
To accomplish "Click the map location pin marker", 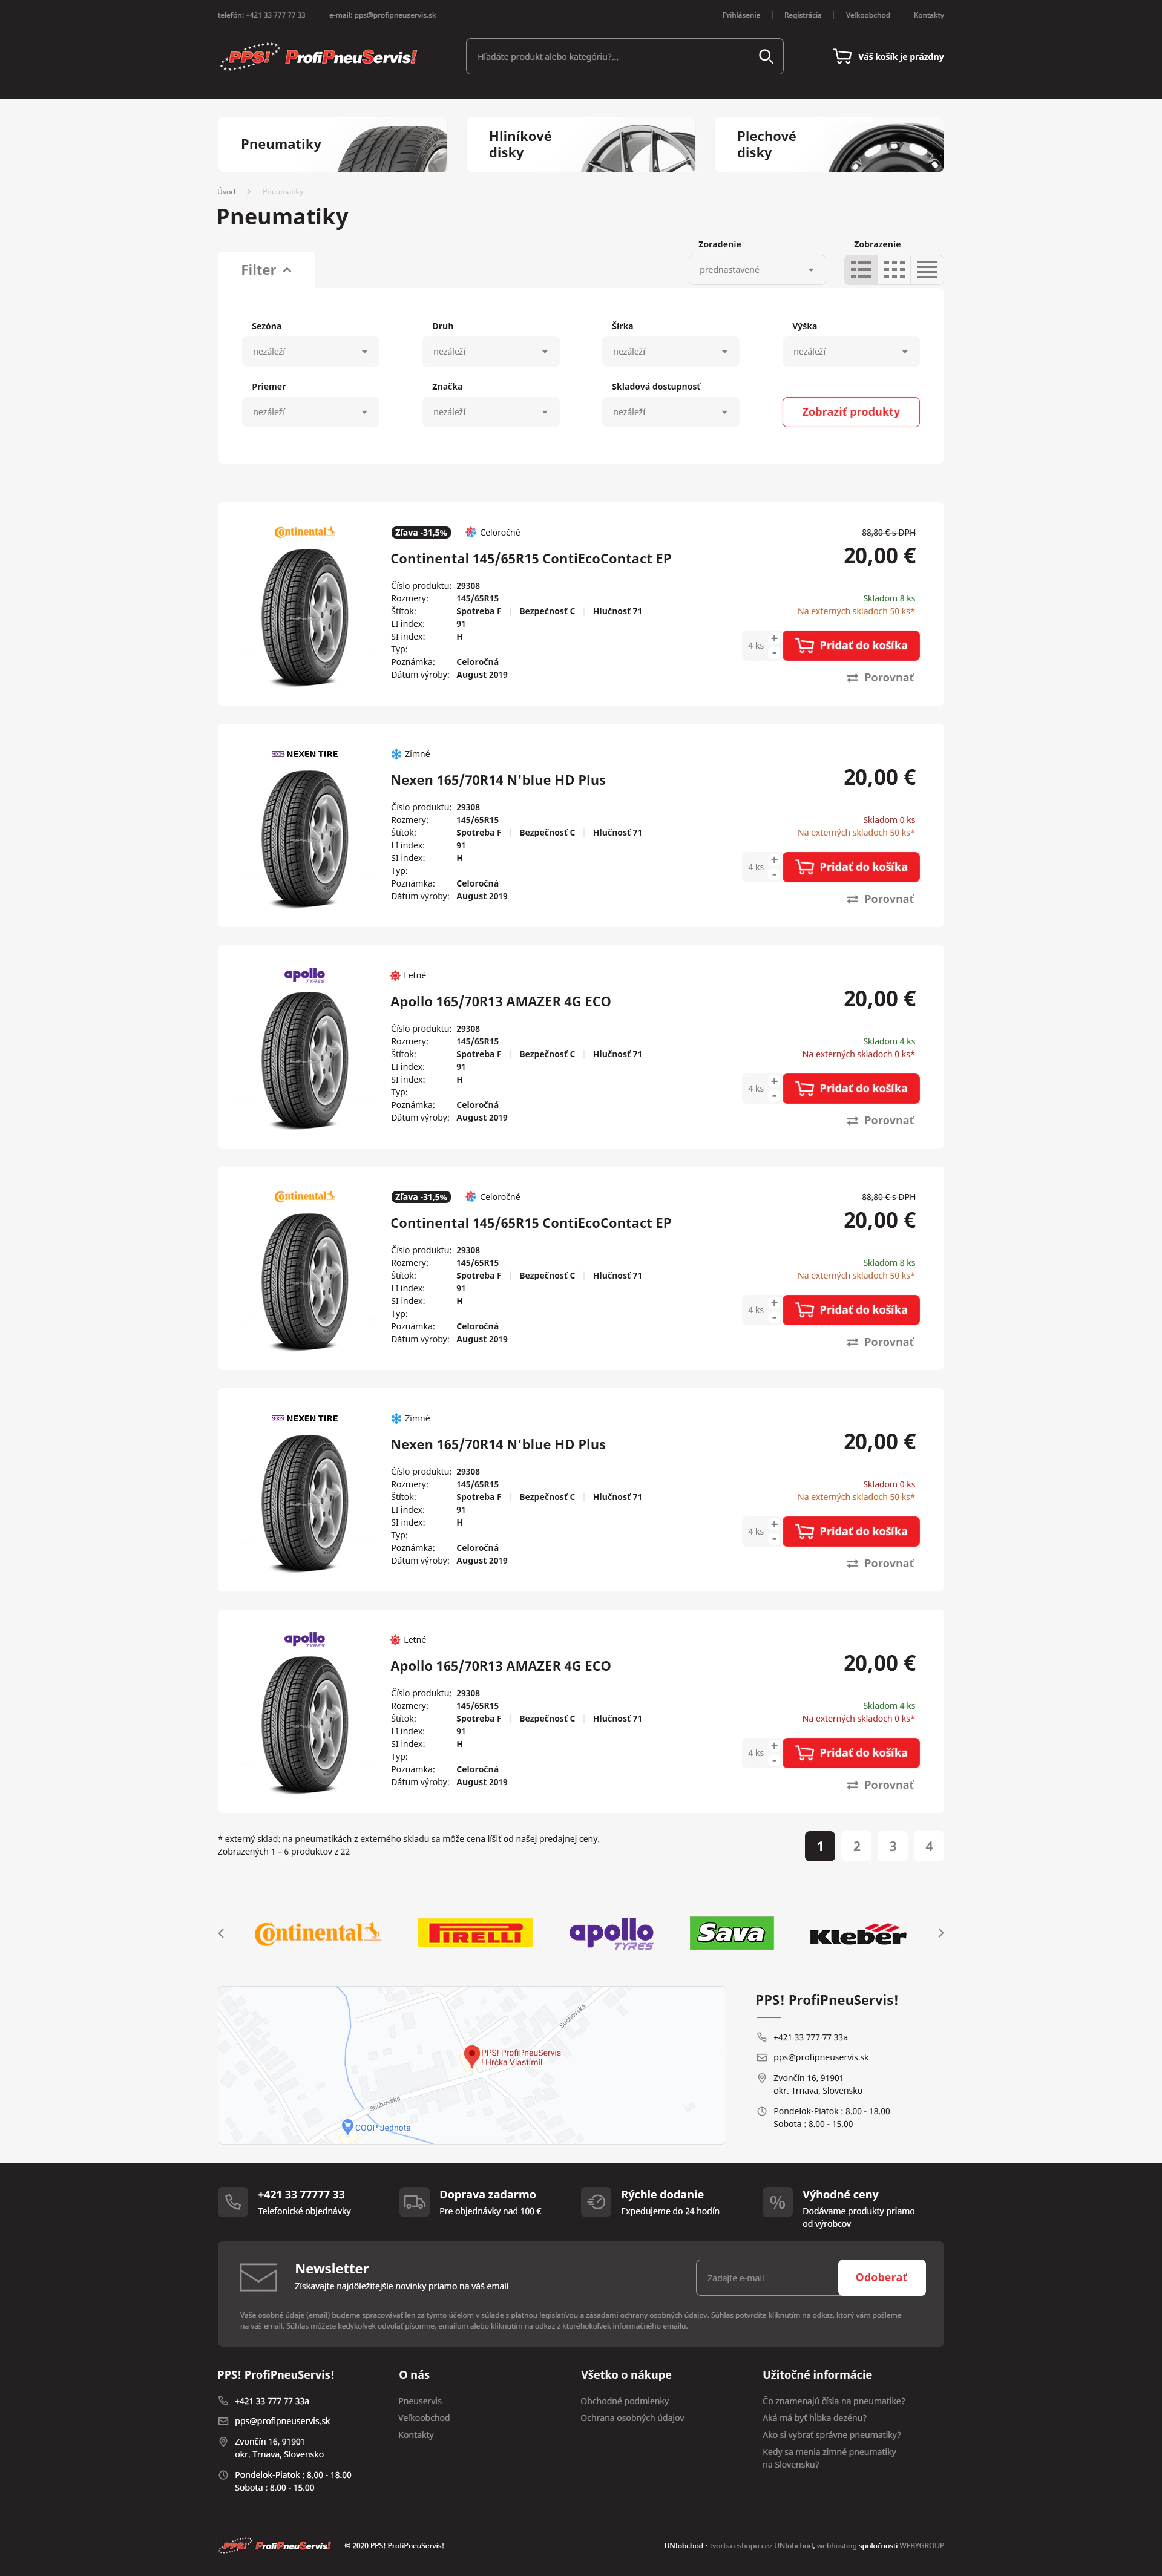I will click(472, 2055).
